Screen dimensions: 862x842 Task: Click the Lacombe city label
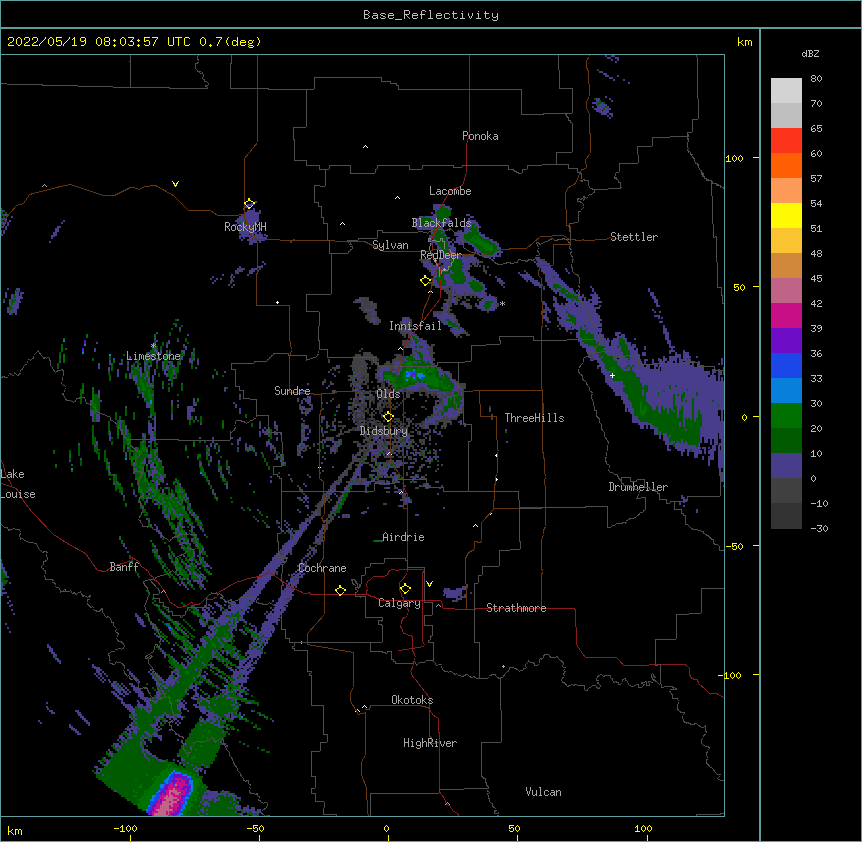450,191
